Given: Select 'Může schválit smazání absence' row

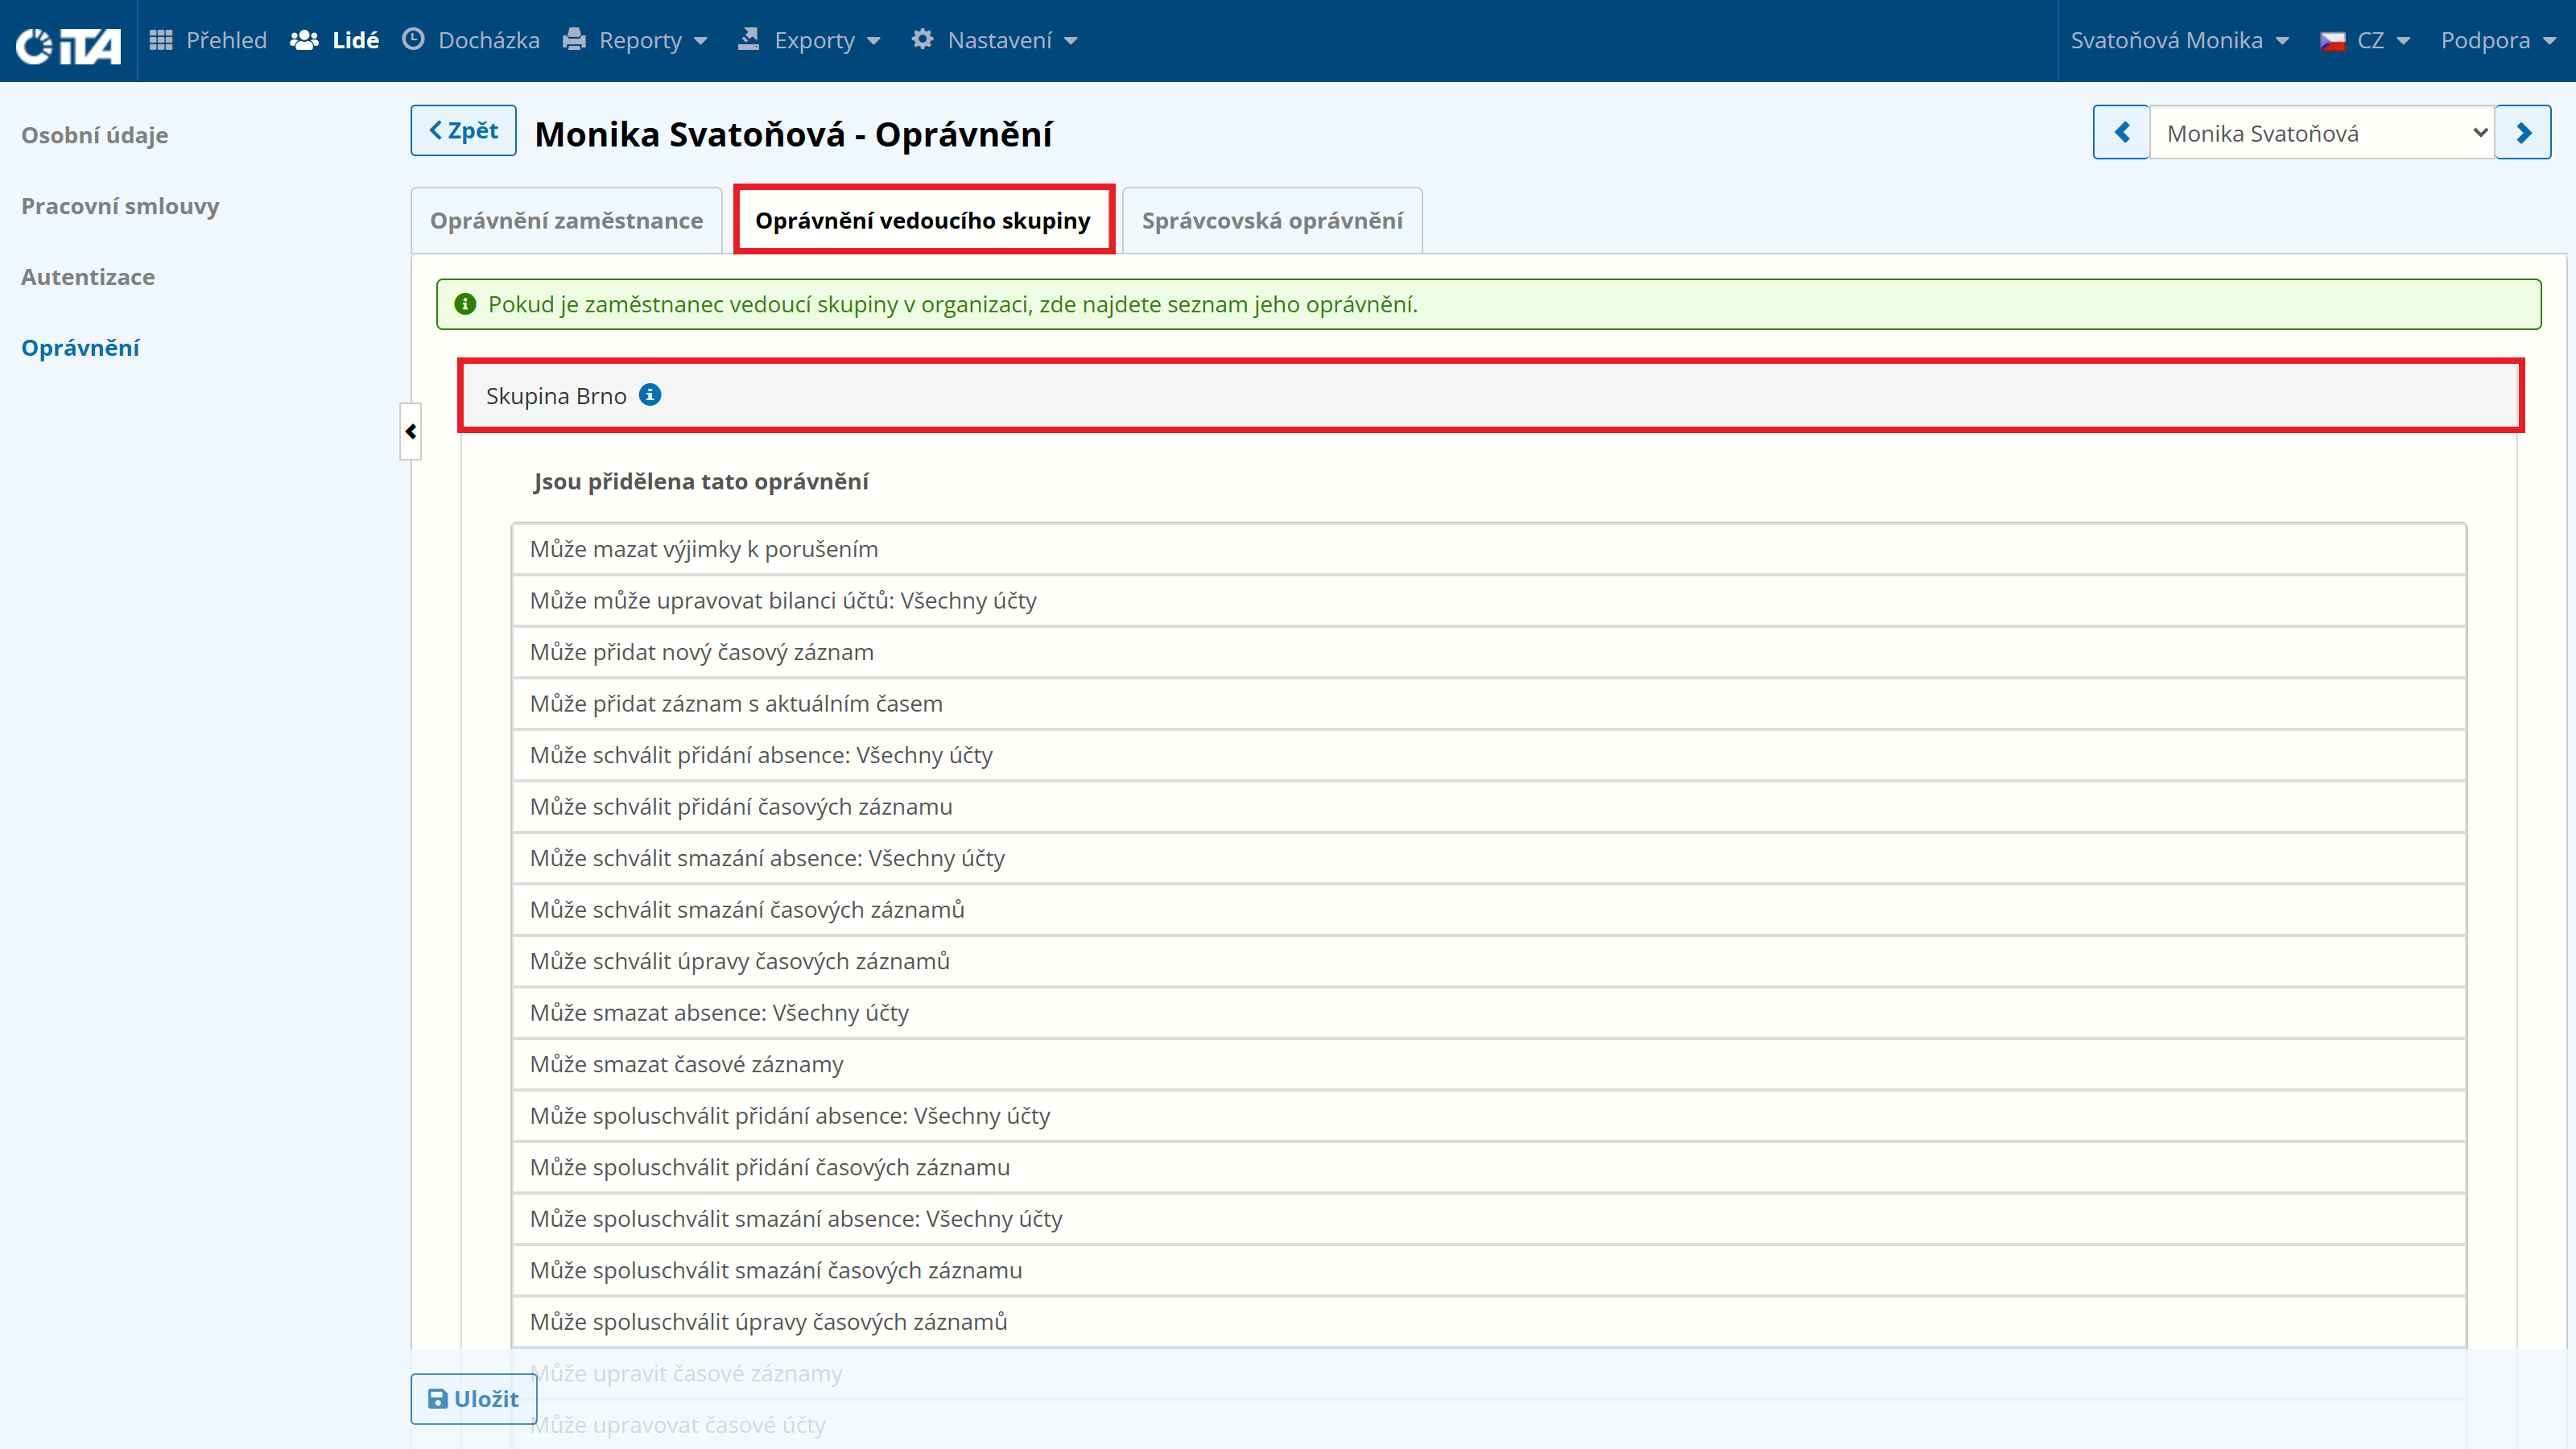Looking at the screenshot, I should pyautogui.click(x=1489, y=858).
